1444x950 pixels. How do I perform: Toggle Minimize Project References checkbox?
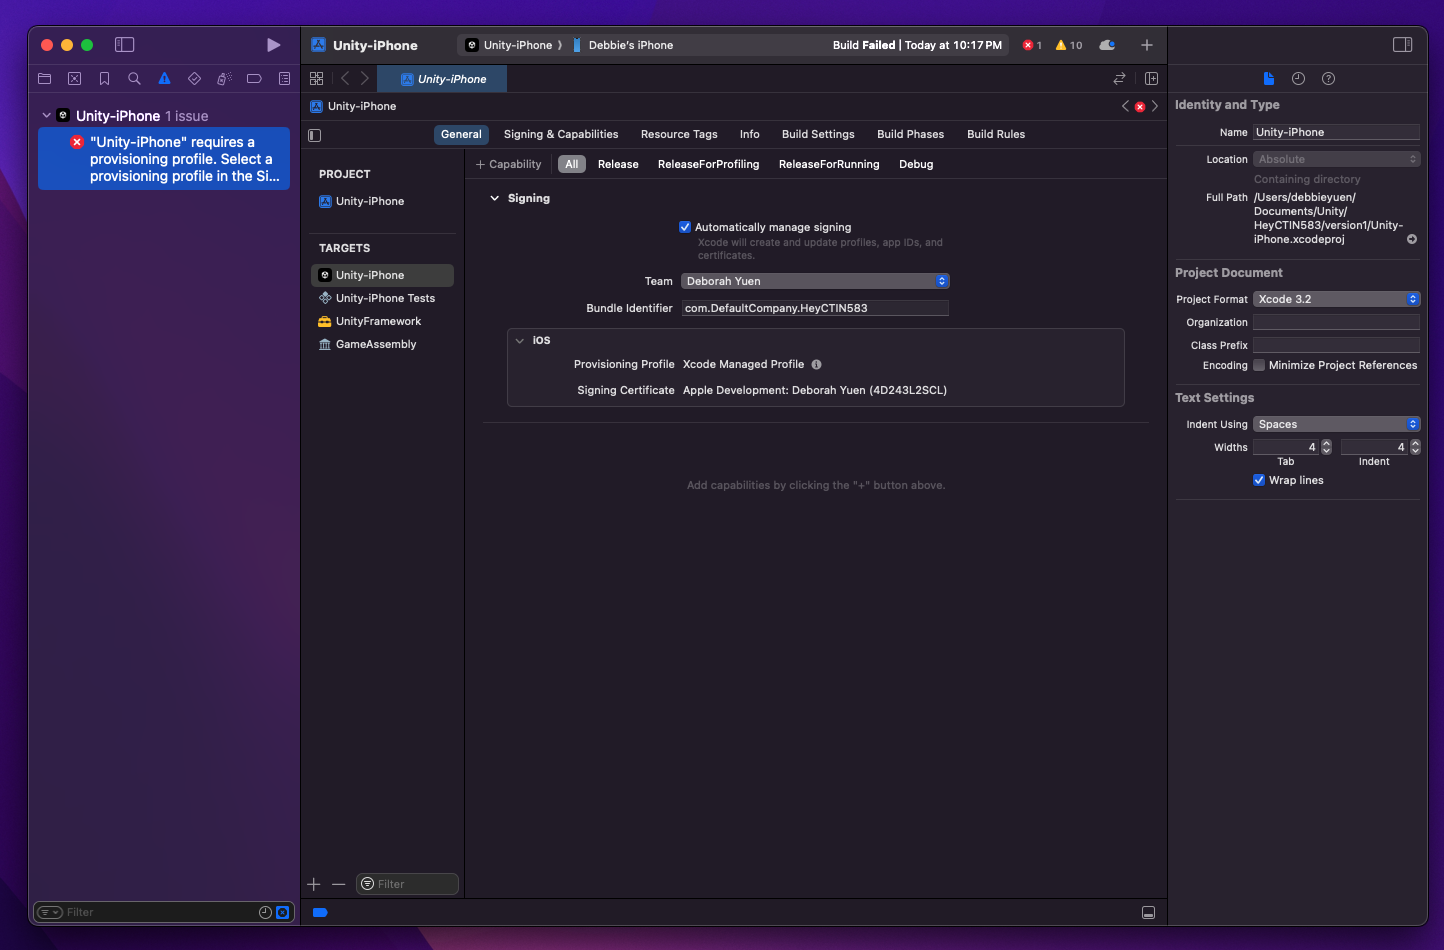click(x=1259, y=365)
